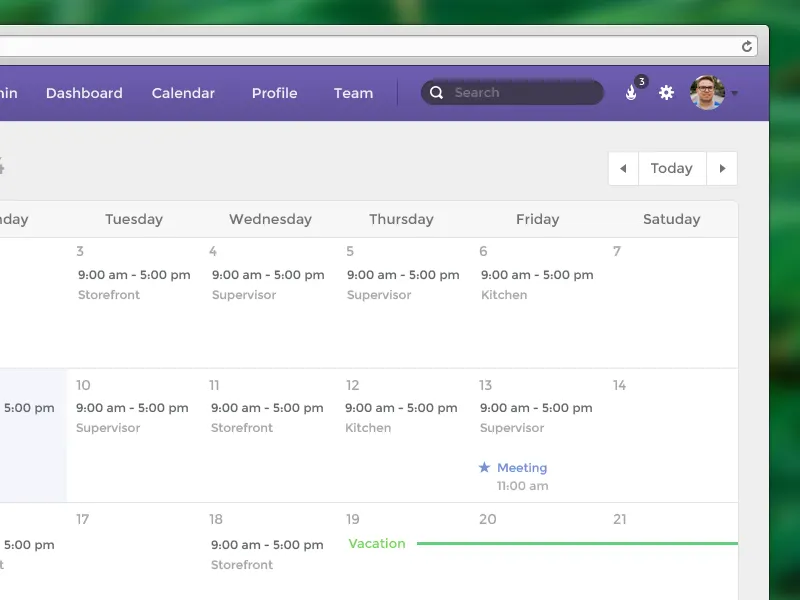Click the Today button
The height and width of the screenshot is (600, 800).
[671, 168]
